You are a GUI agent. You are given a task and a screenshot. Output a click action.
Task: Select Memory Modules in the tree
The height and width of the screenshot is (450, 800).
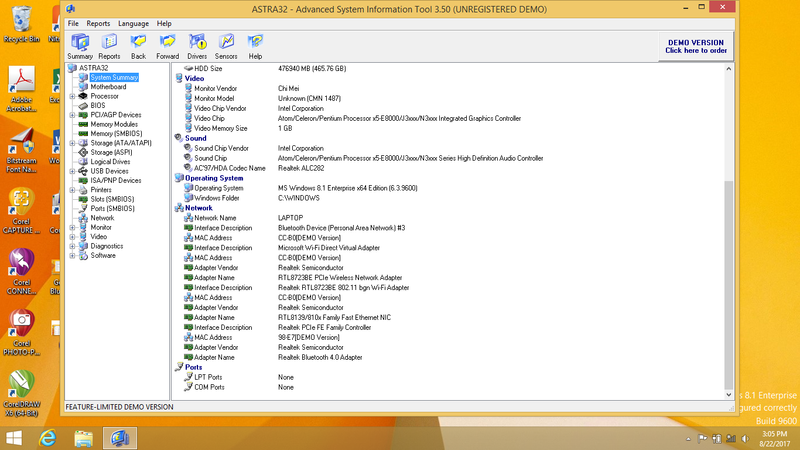coord(115,124)
